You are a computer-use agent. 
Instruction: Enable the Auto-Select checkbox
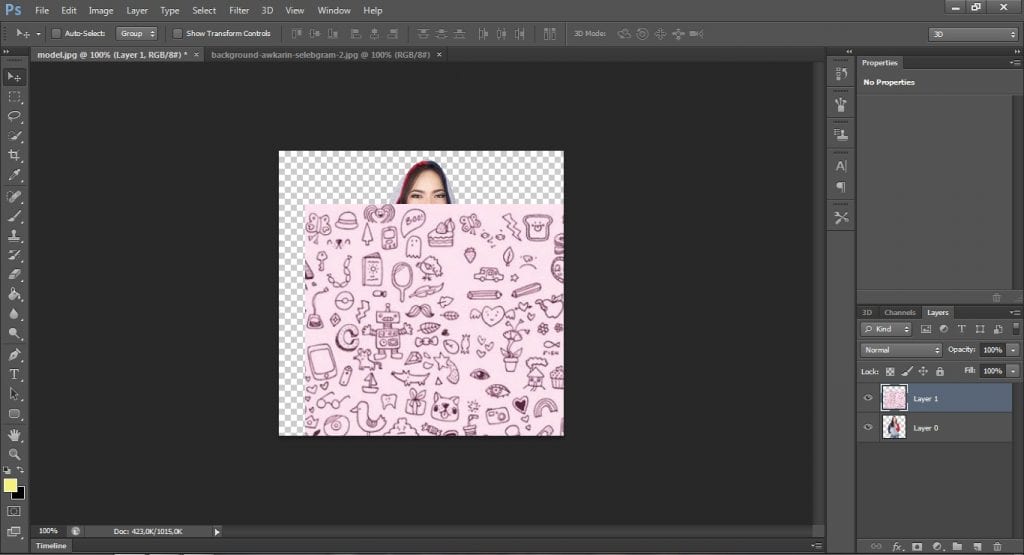56,33
